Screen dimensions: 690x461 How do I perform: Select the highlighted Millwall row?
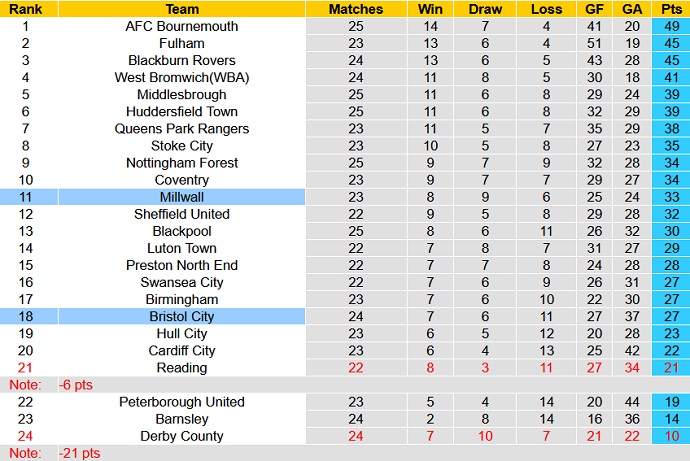coord(181,197)
